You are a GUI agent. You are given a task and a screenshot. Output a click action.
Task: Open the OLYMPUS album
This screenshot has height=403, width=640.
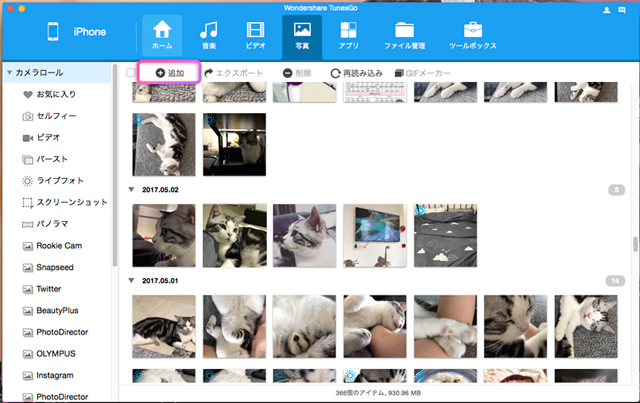click(56, 354)
